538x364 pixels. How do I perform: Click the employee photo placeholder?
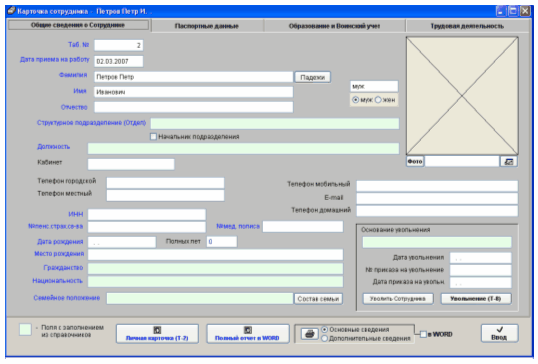(462, 96)
